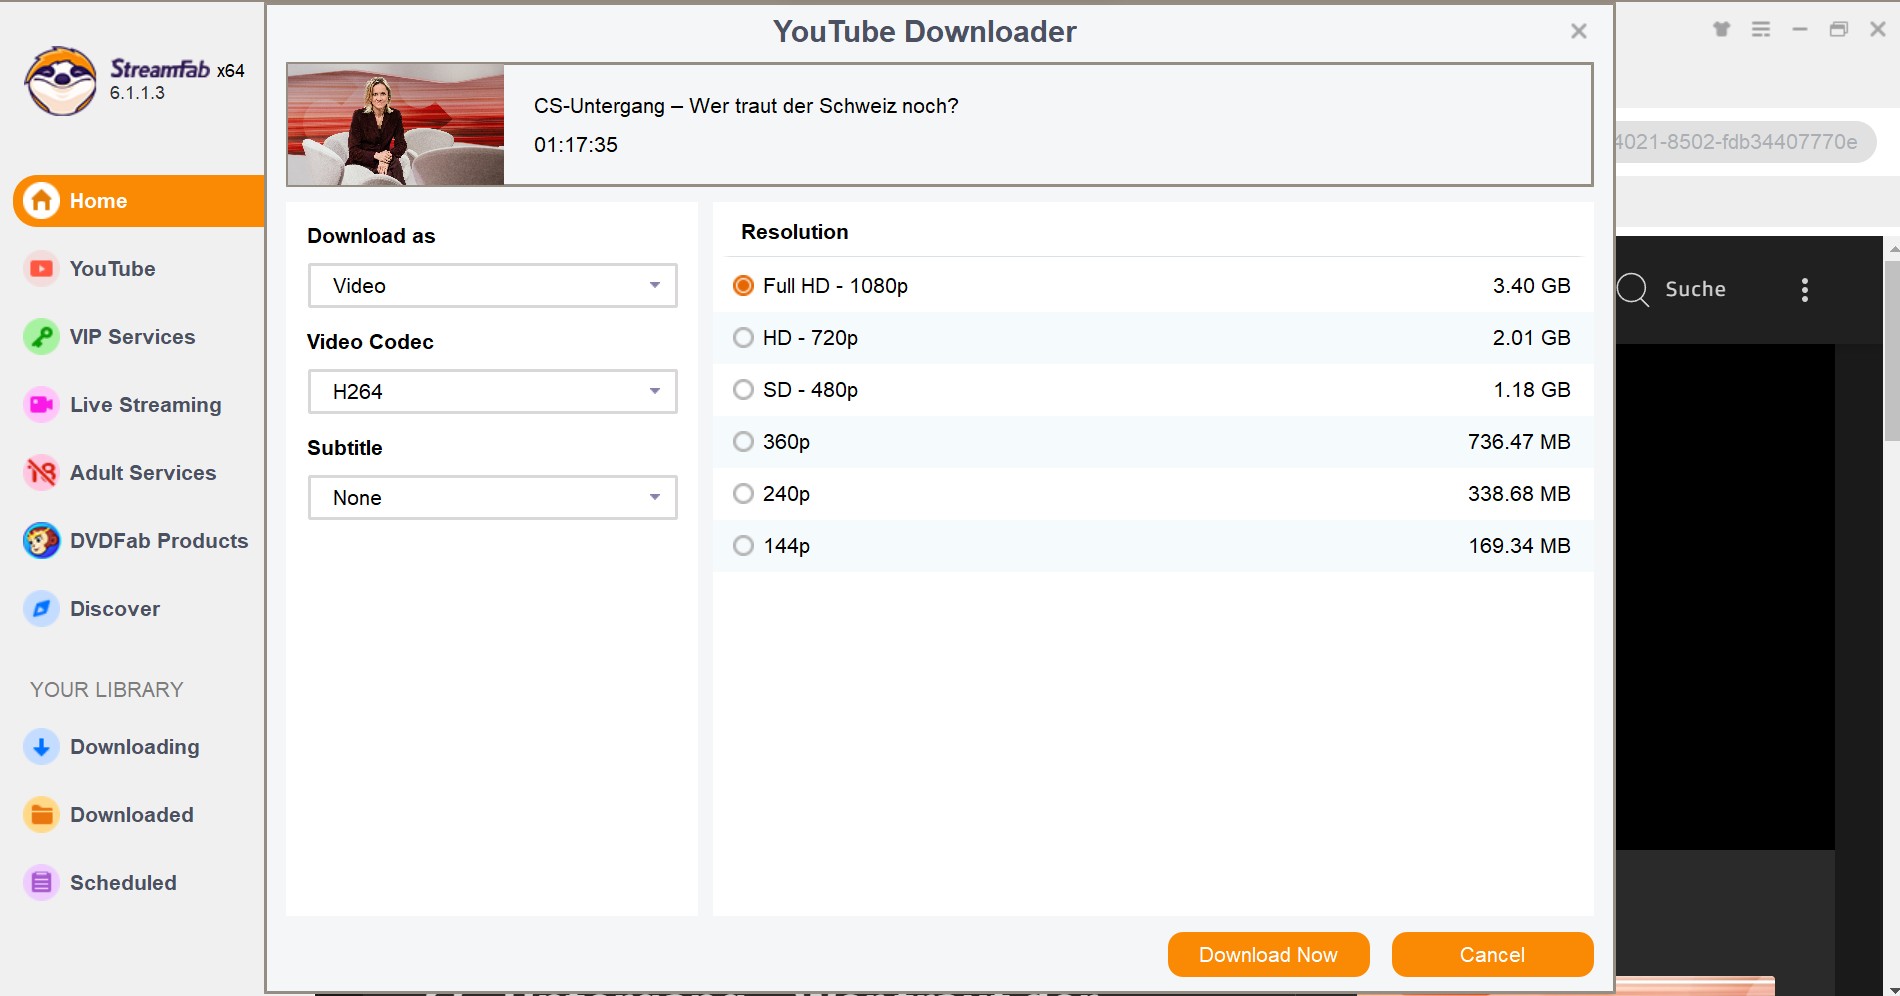The image size is (1900, 996).
Task: Click the YouTube sidebar icon
Action: 41,269
